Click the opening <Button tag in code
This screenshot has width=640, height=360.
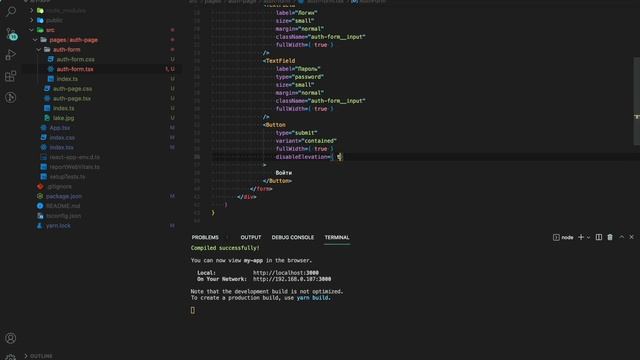(274, 125)
